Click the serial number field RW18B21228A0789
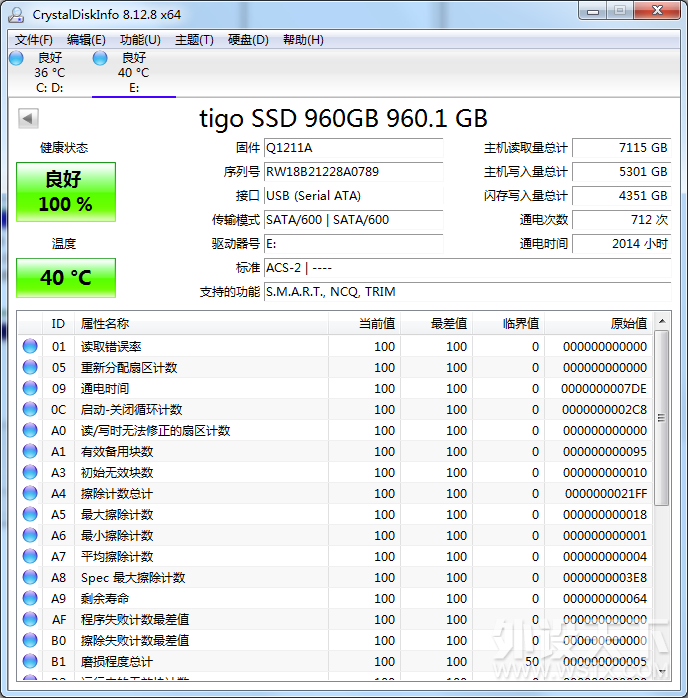 tap(353, 172)
